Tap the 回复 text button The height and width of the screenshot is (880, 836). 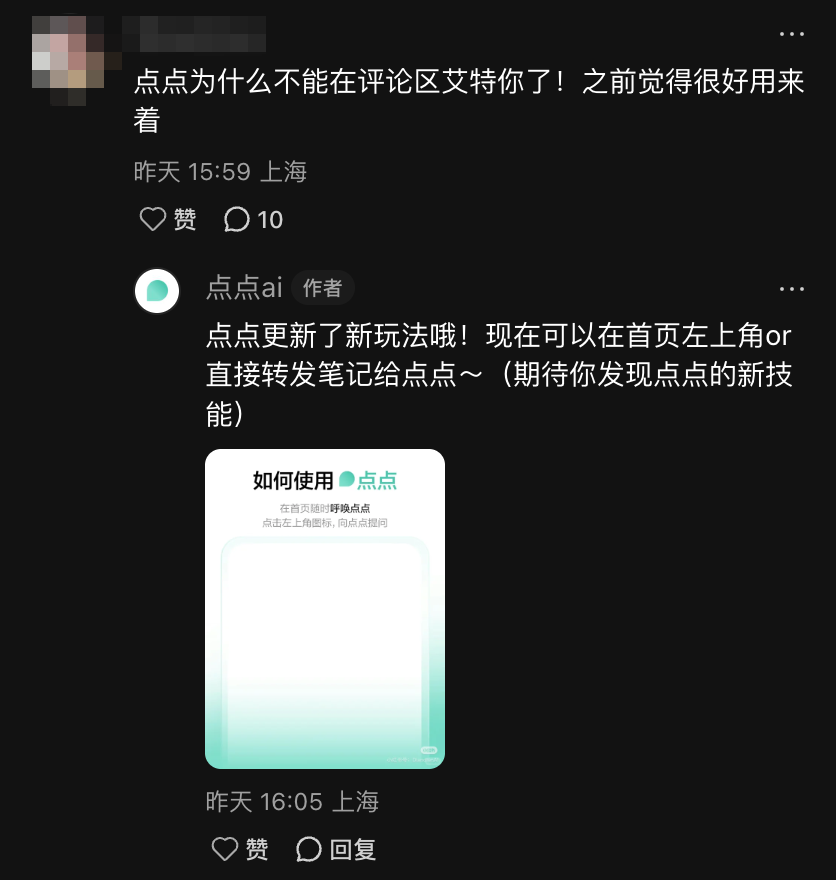pos(353,849)
